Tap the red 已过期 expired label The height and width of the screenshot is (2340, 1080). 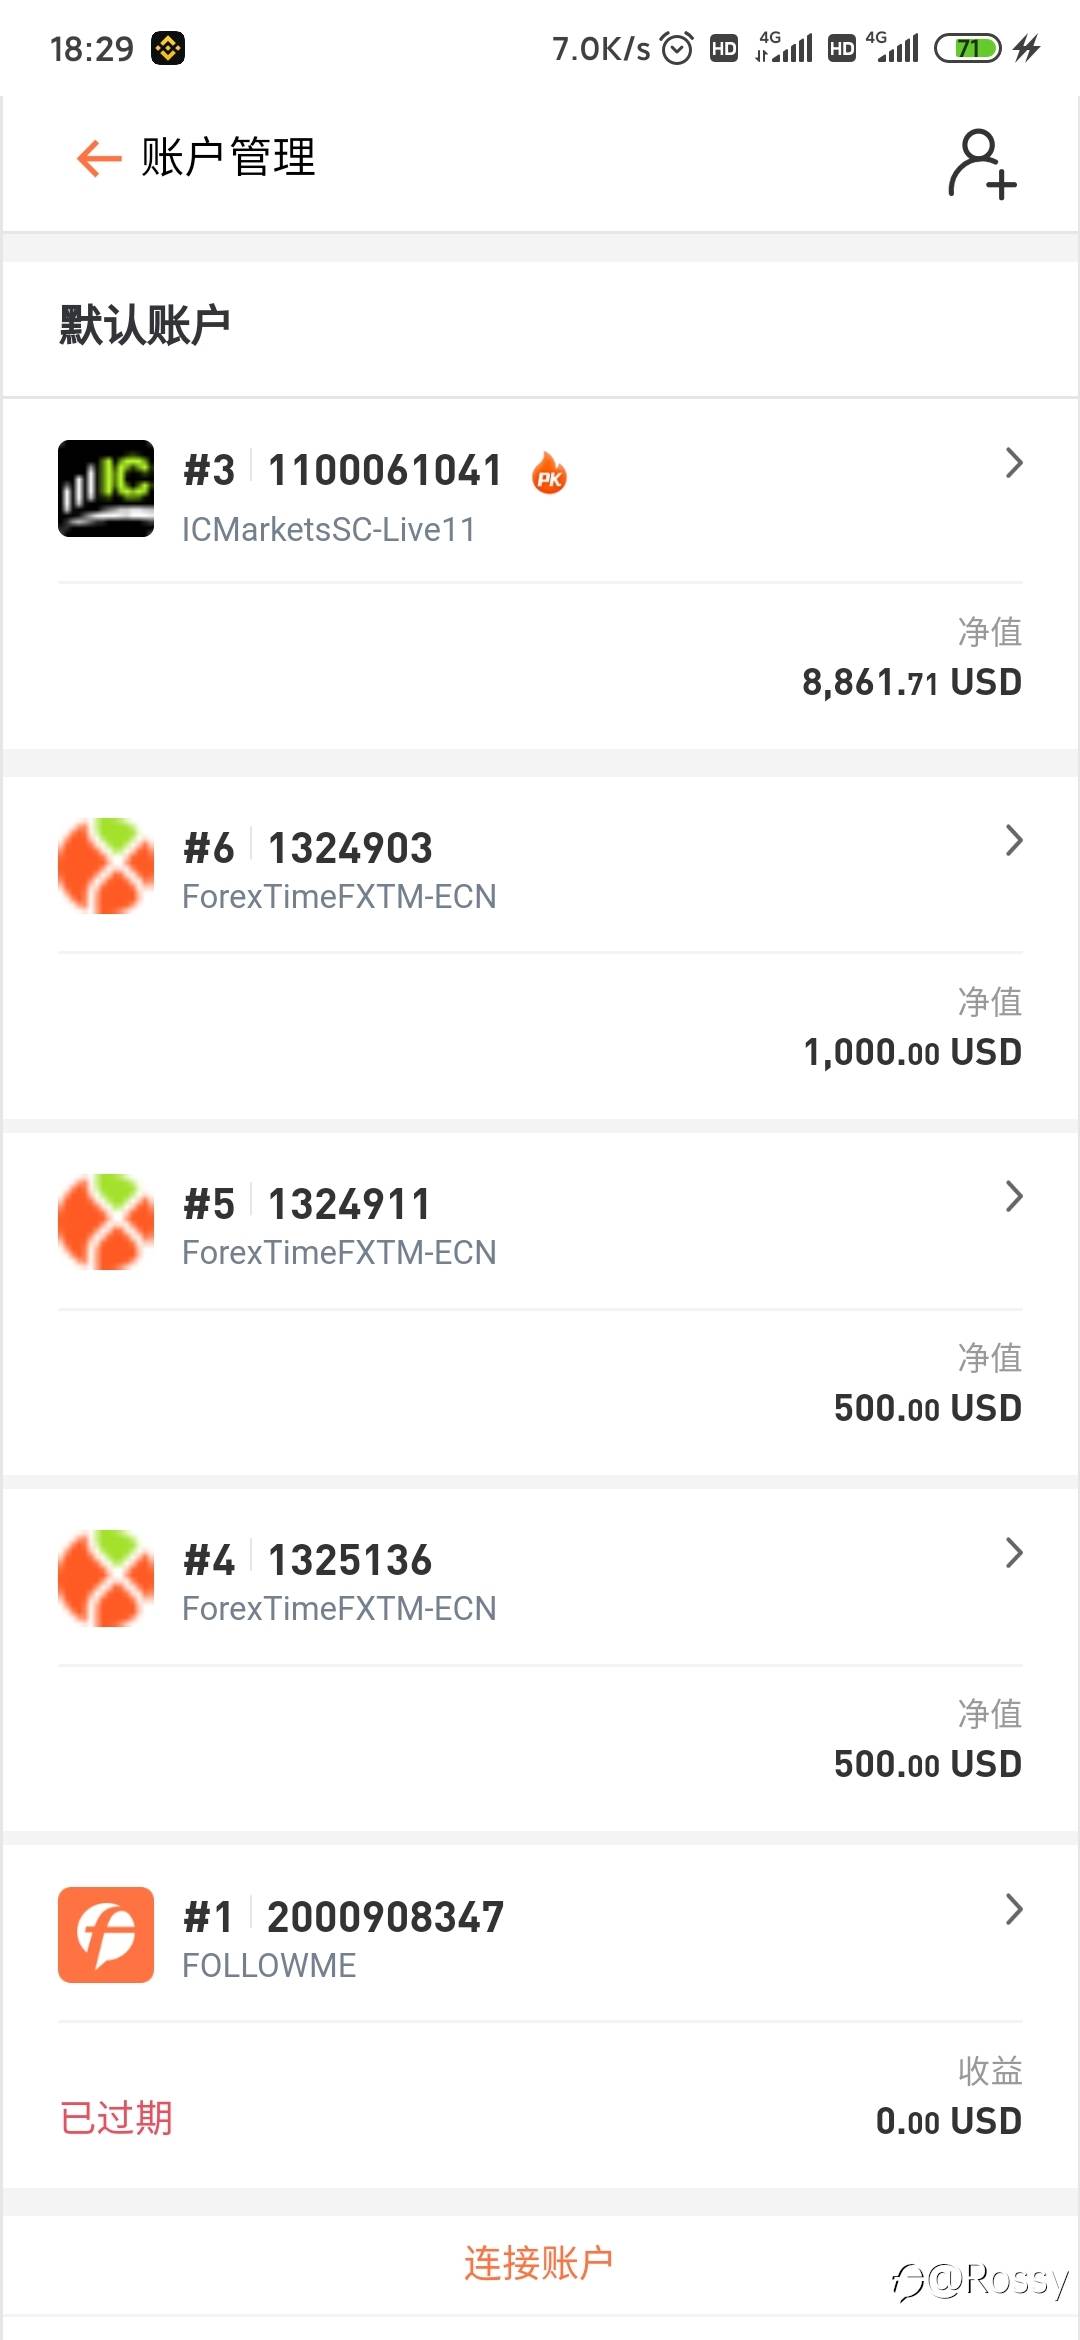tap(116, 2118)
